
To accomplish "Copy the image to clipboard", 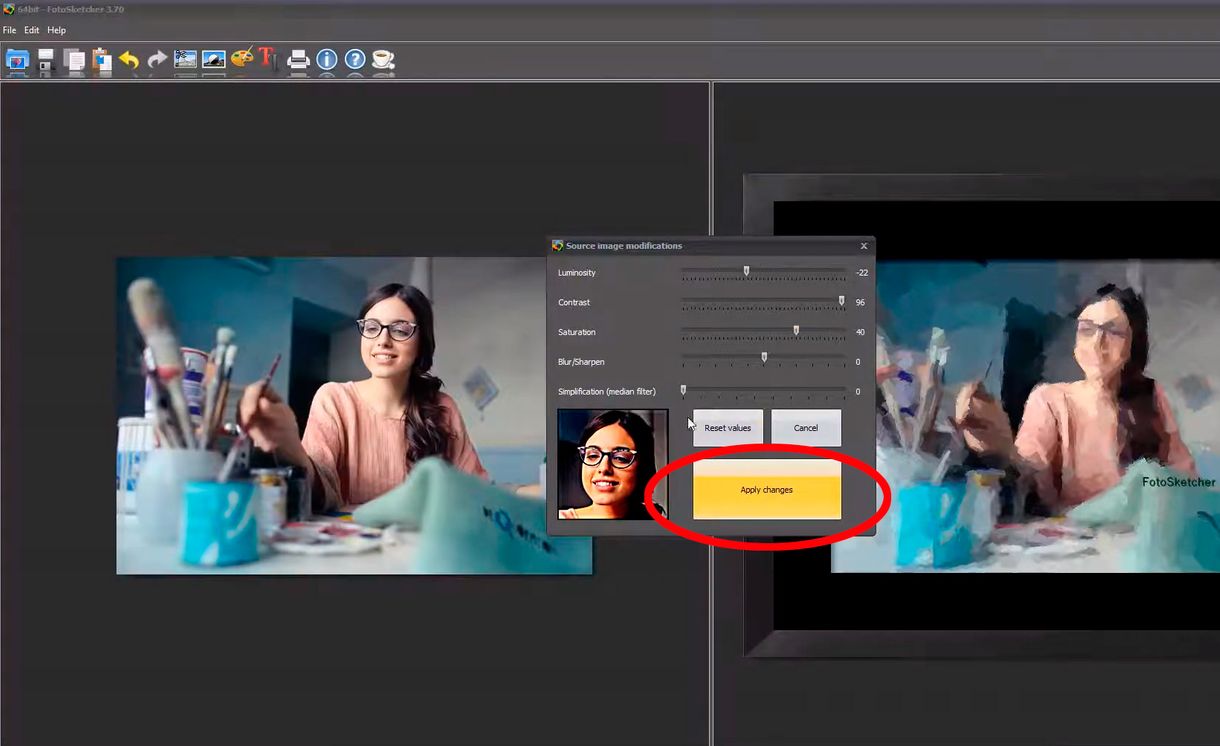I will point(73,60).
